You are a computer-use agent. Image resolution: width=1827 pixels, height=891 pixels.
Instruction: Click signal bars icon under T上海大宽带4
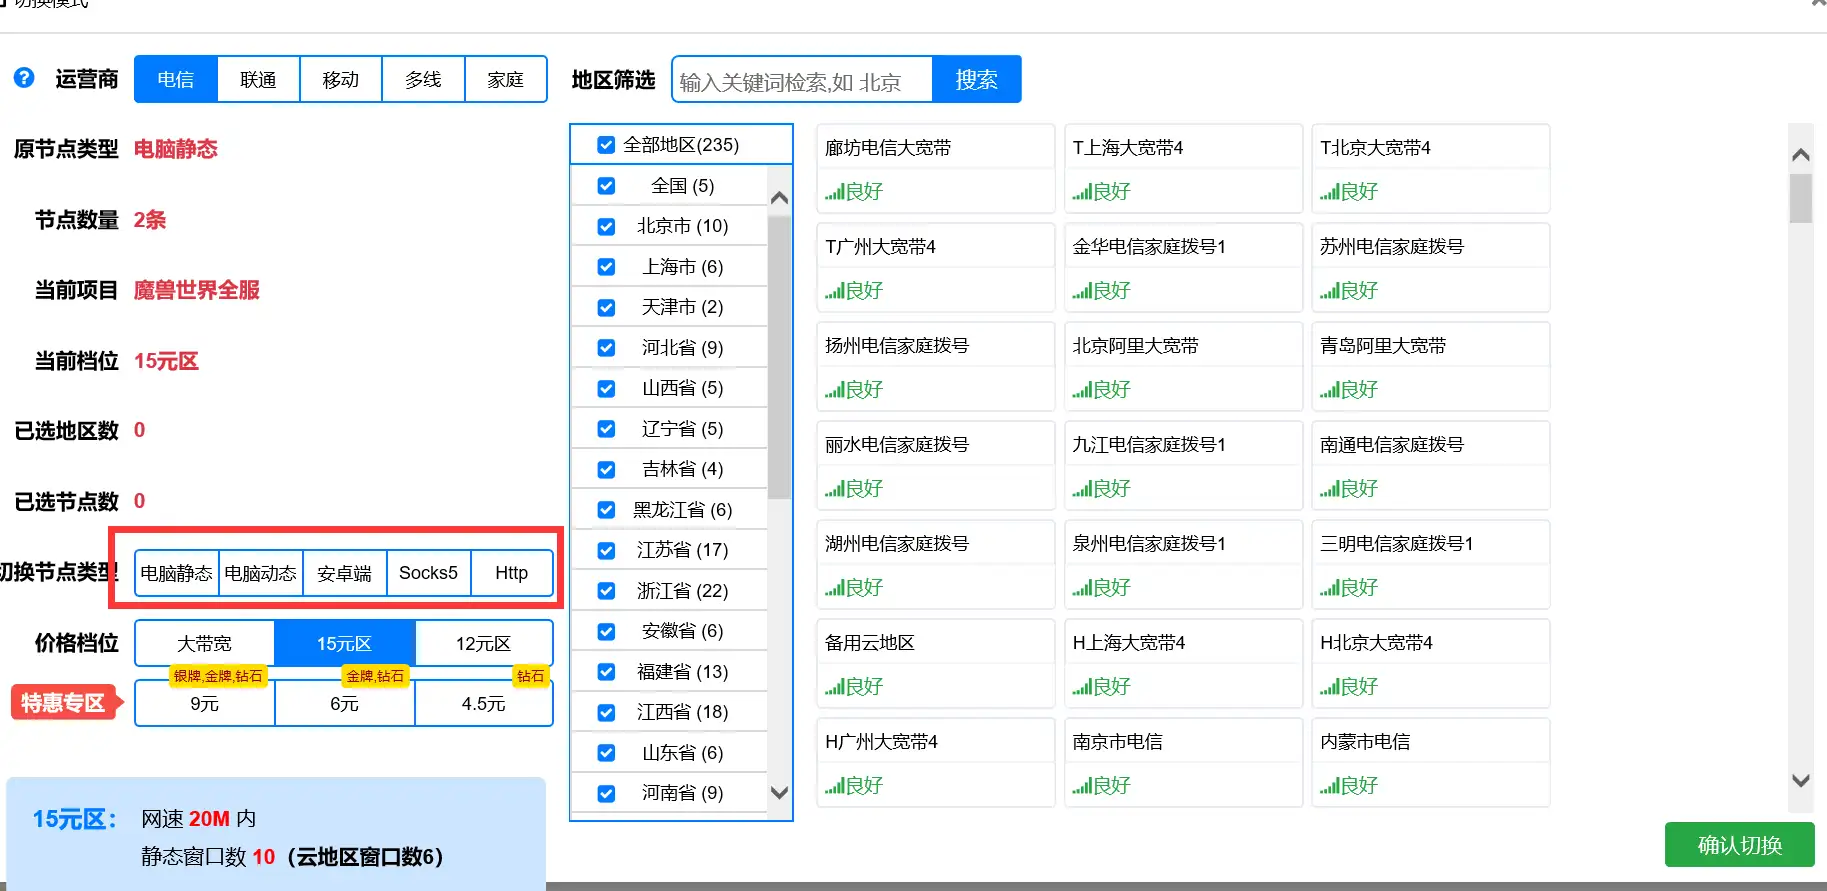coord(1081,192)
